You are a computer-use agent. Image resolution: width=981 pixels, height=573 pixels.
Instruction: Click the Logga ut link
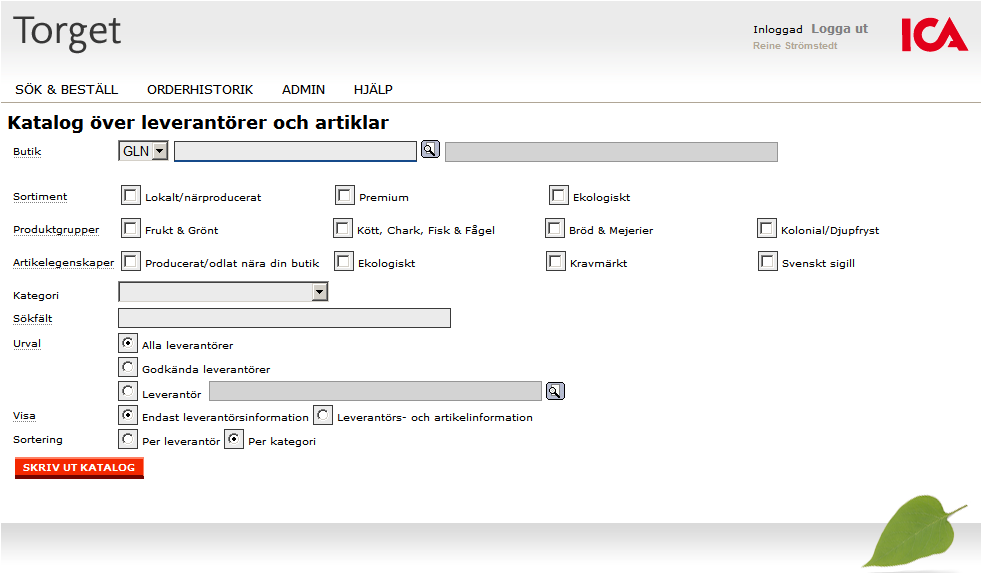[x=840, y=29]
